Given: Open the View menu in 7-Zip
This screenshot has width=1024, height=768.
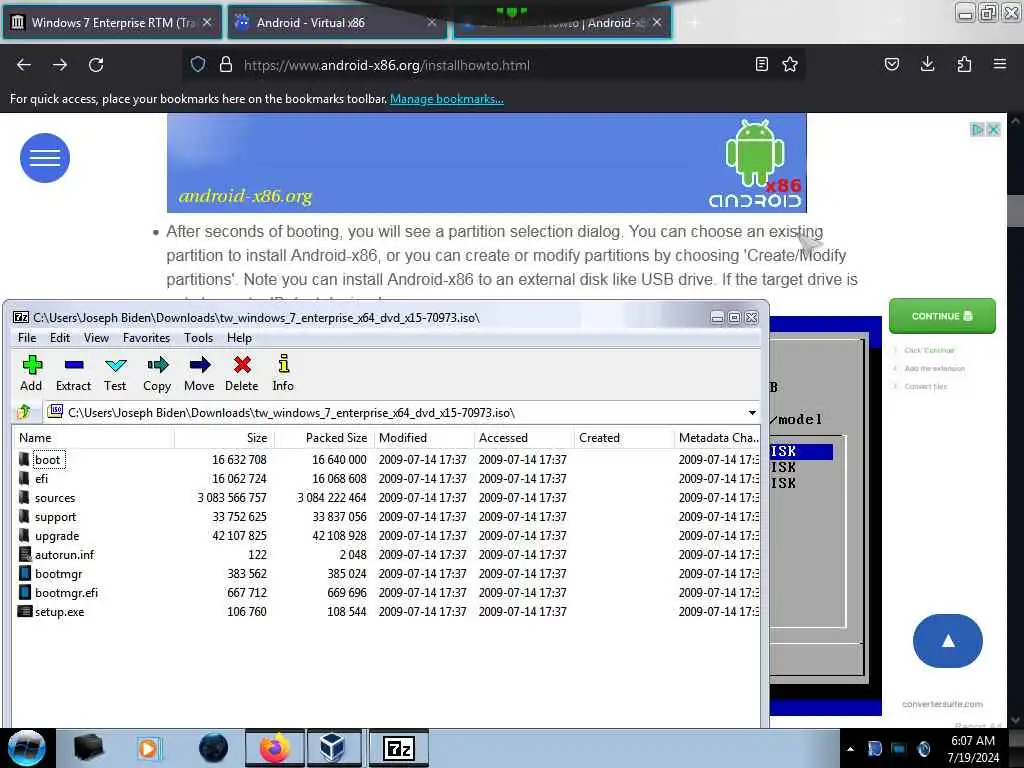Looking at the screenshot, I should pyautogui.click(x=96, y=338).
